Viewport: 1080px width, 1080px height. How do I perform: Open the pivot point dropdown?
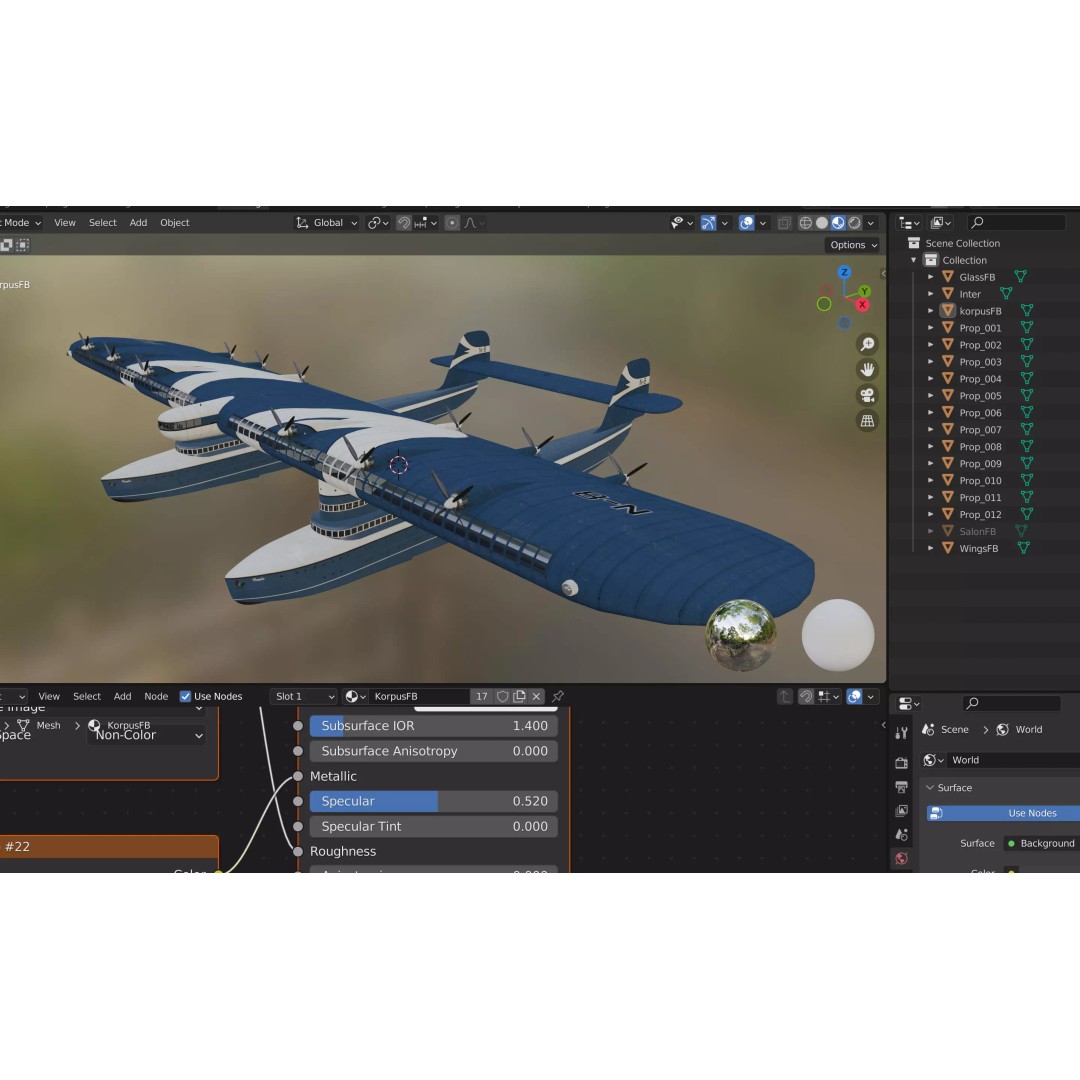click(x=378, y=222)
